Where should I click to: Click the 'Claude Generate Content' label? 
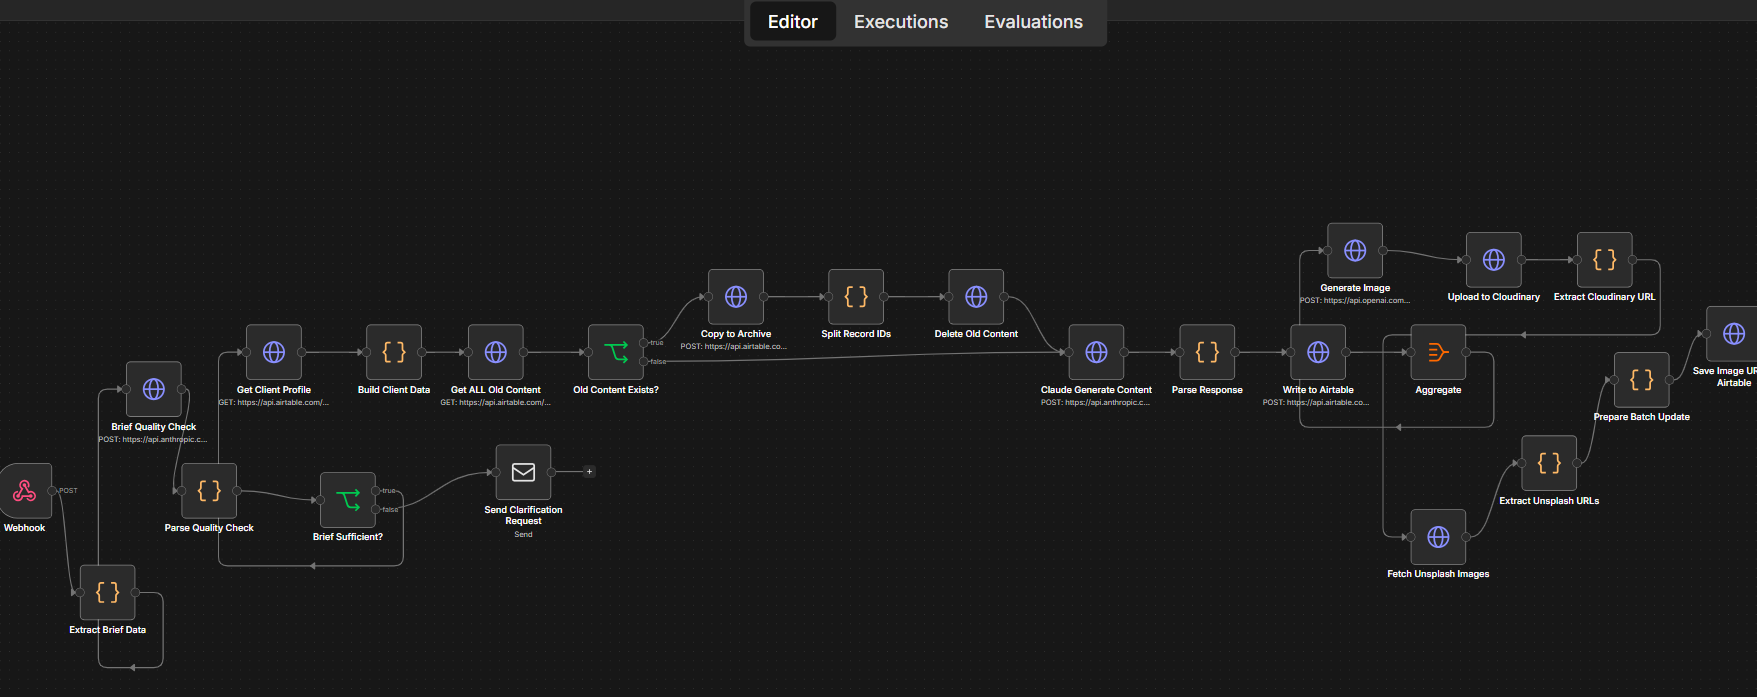[x=1096, y=390]
